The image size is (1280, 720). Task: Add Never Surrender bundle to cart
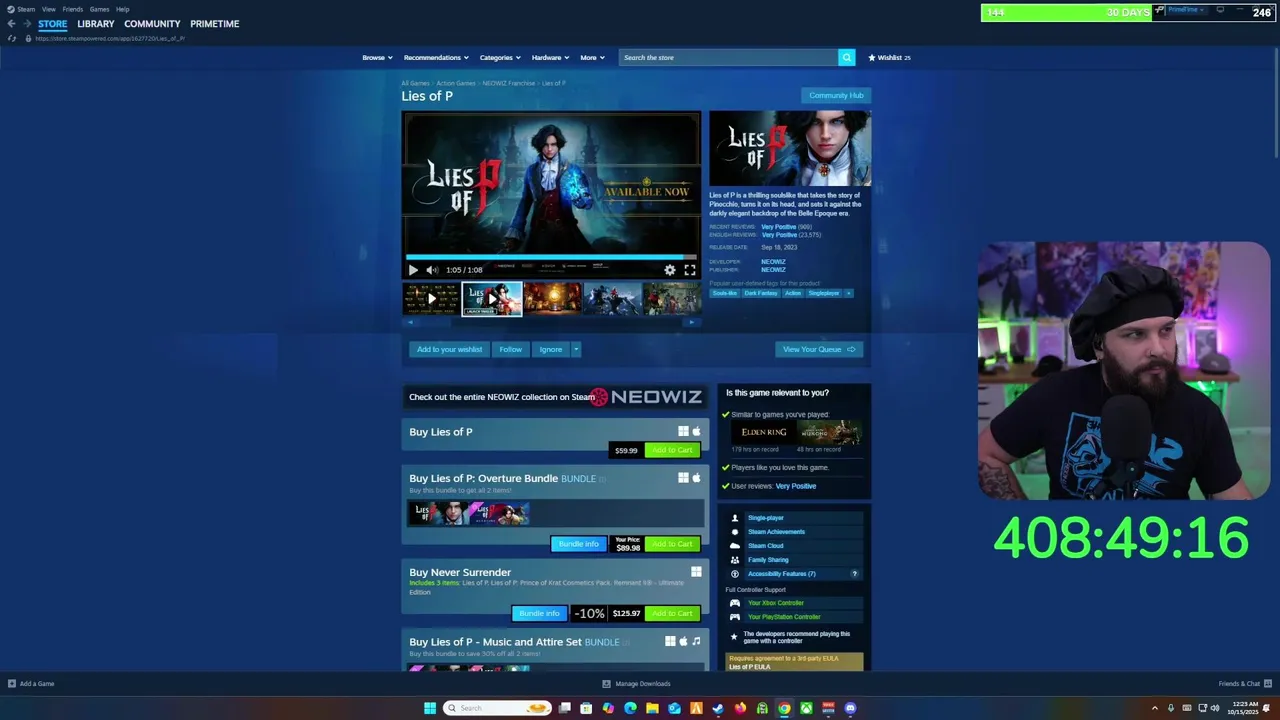672,613
